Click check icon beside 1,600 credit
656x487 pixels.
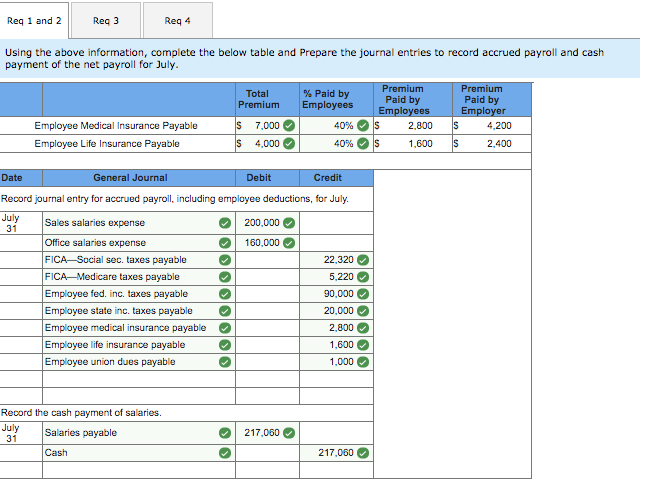pos(363,345)
